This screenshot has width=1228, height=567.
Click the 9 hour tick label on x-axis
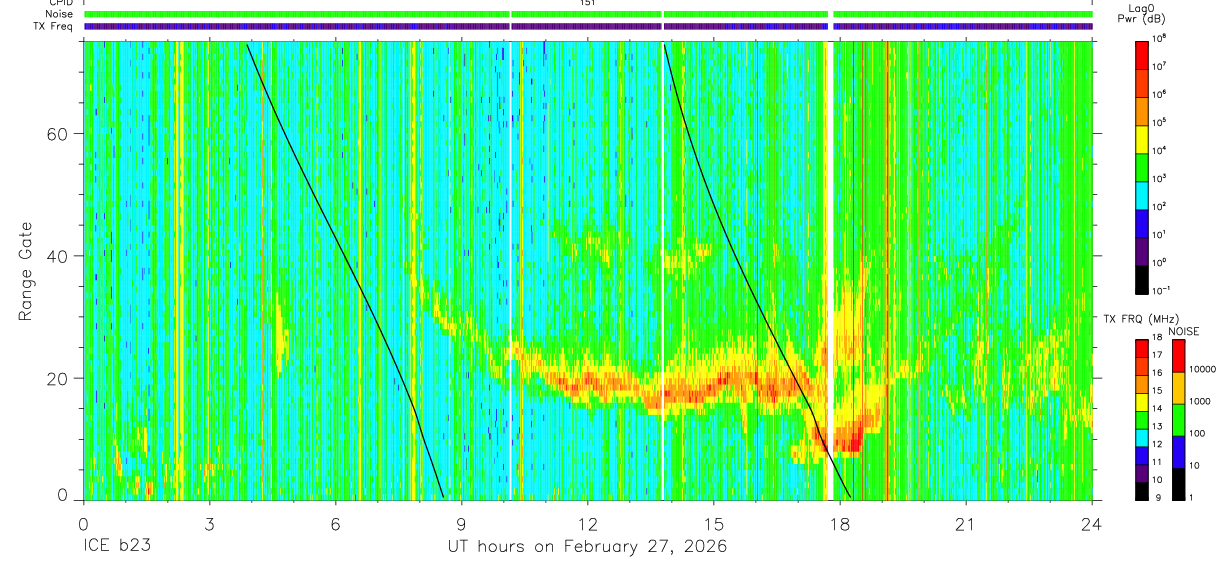pos(462,524)
